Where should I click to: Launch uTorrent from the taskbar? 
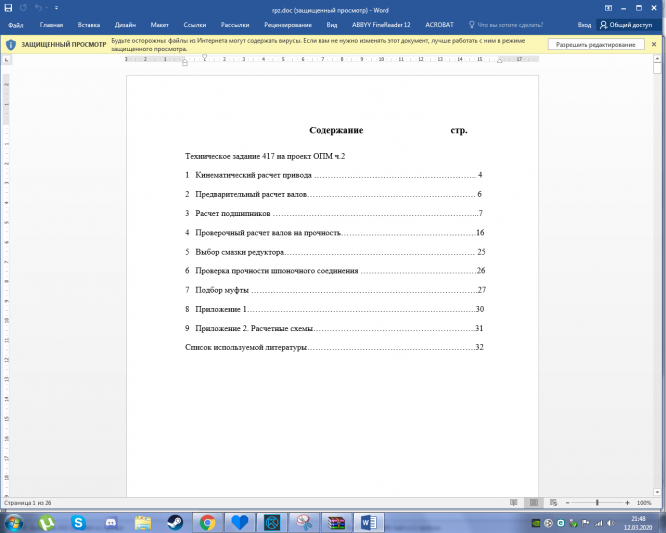[45, 522]
